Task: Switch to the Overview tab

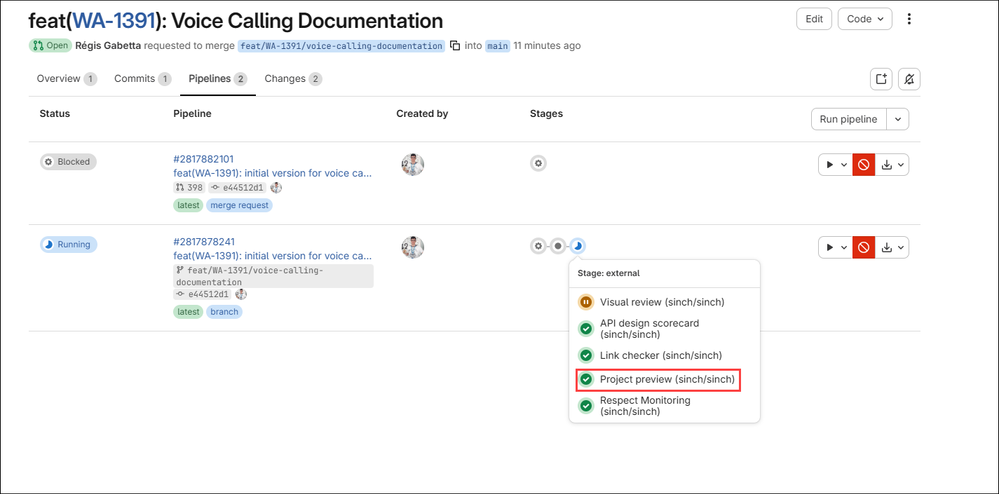Action: click(x=66, y=79)
